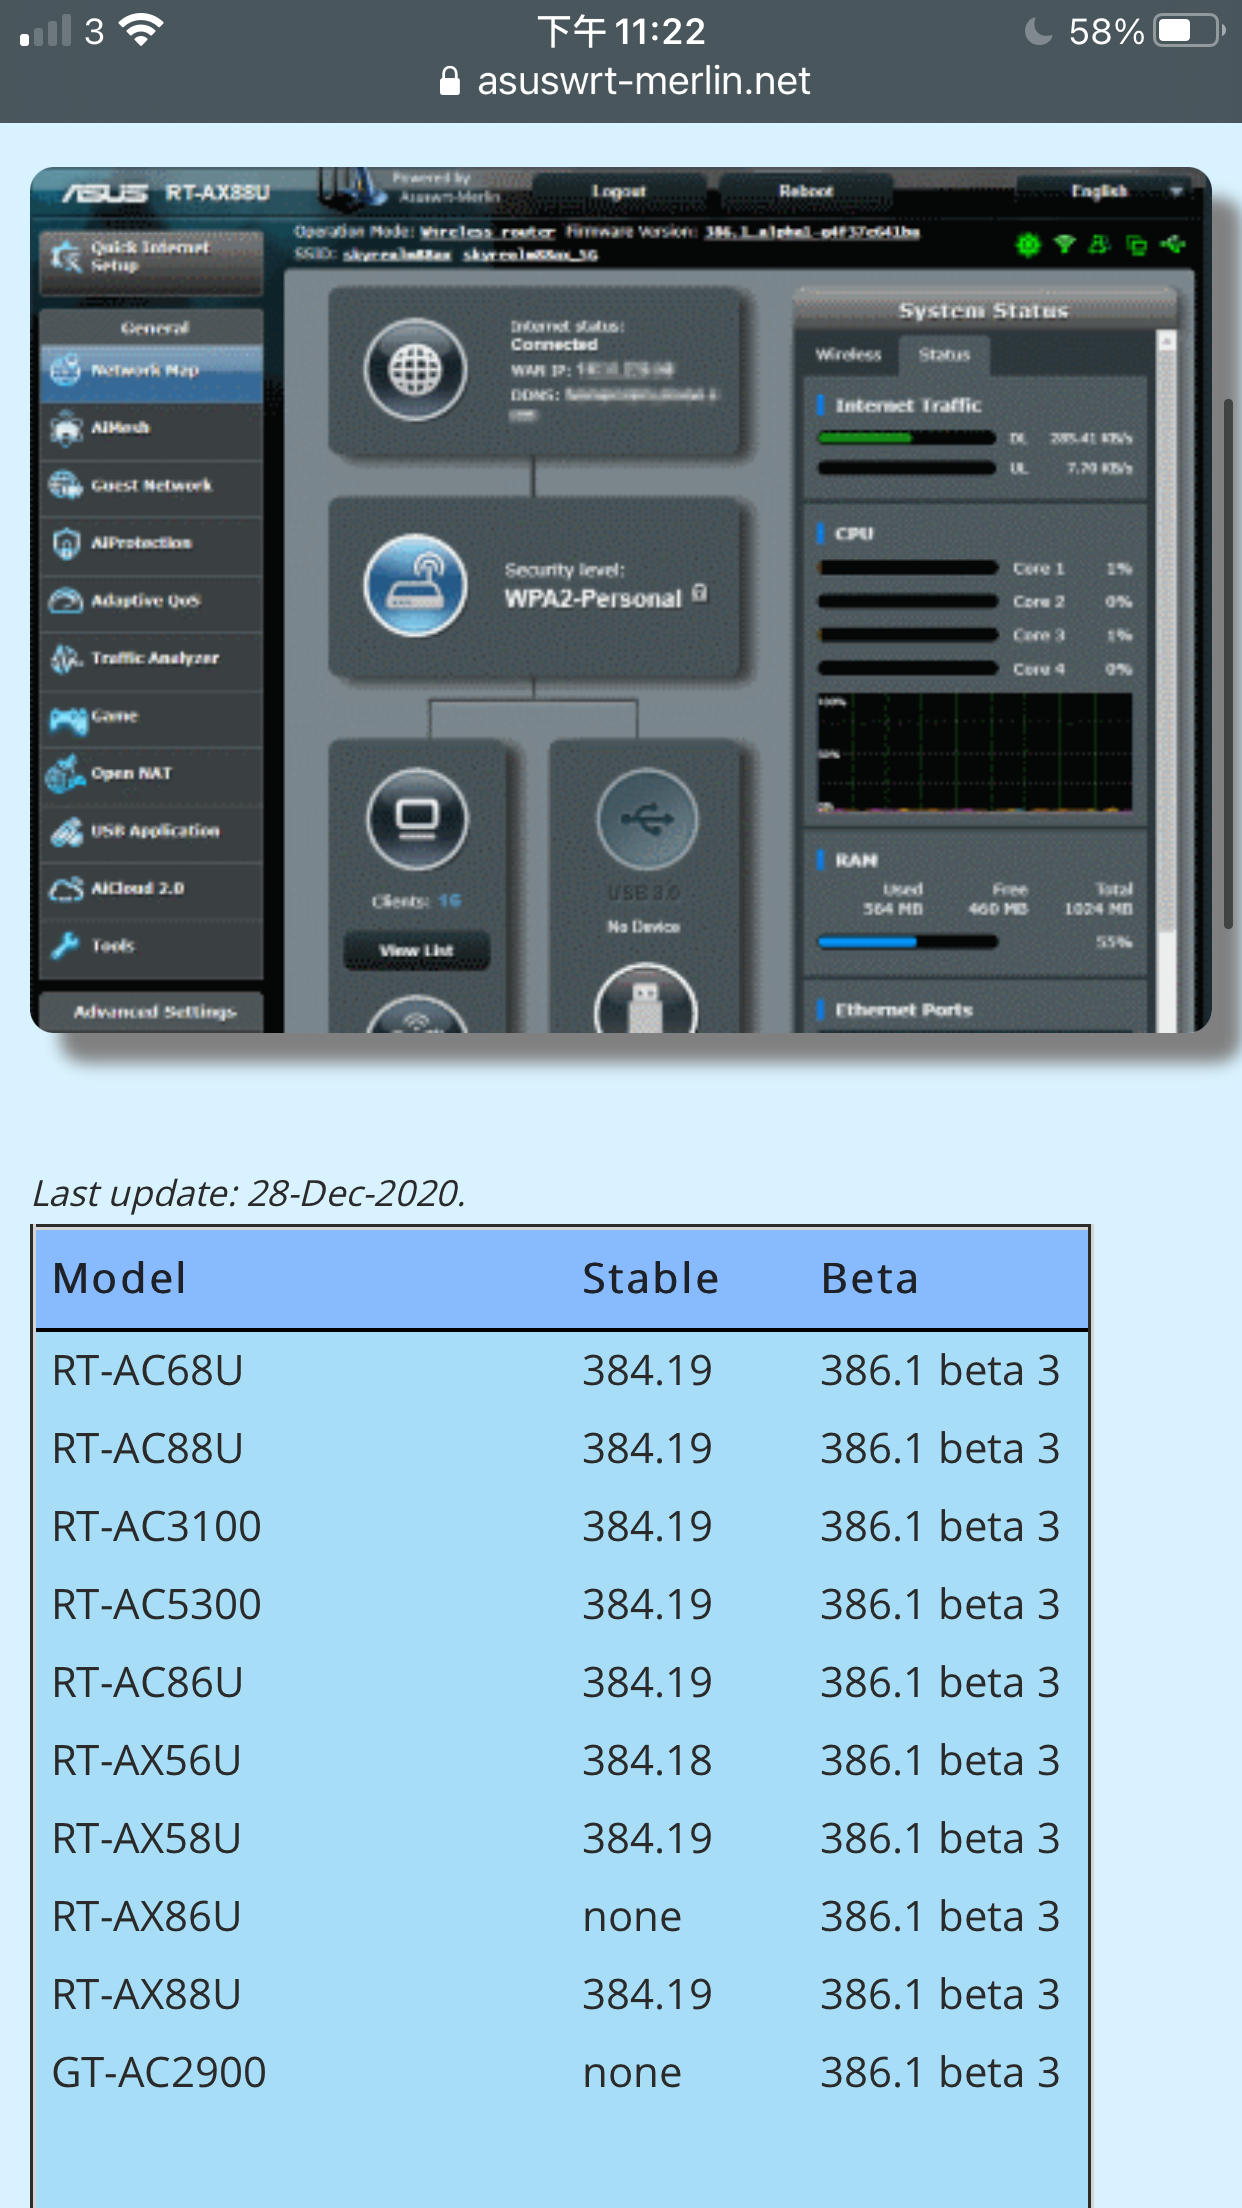The width and height of the screenshot is (1242, 2208).
Task: Tap the Last update 28-Dec-2020 text
Action: pyautogui.click(x=249, y=1194)
